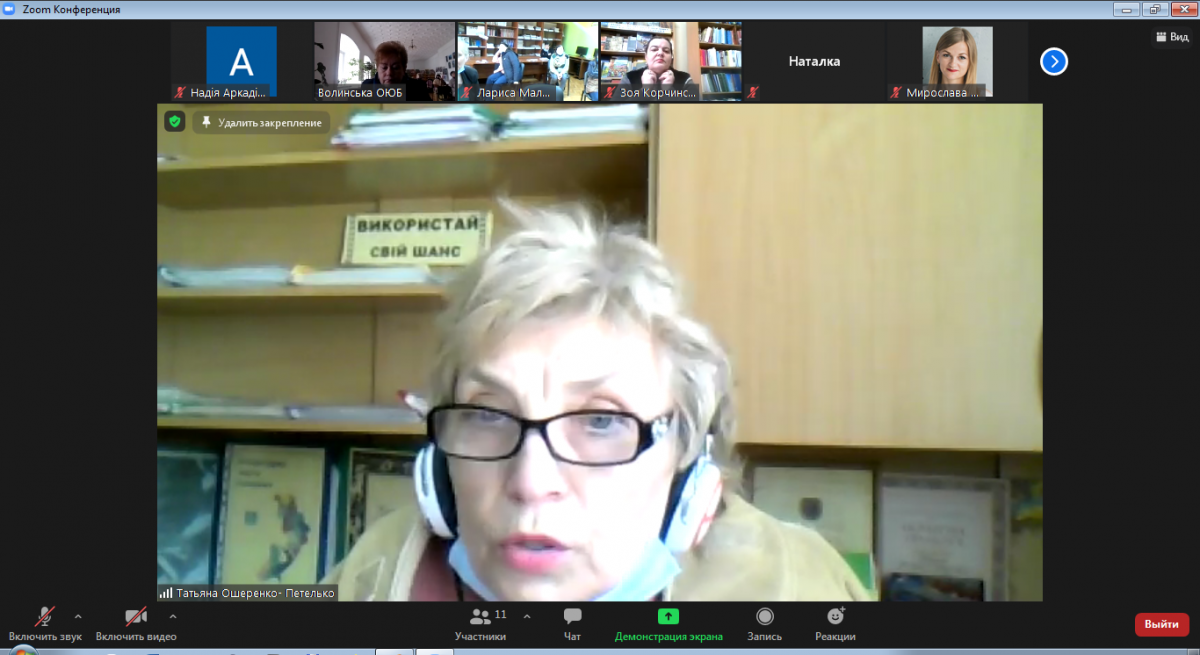Click the Мирослава participant thumbnail
This screenshot has width=1200, height=655.
pos(957,62)
